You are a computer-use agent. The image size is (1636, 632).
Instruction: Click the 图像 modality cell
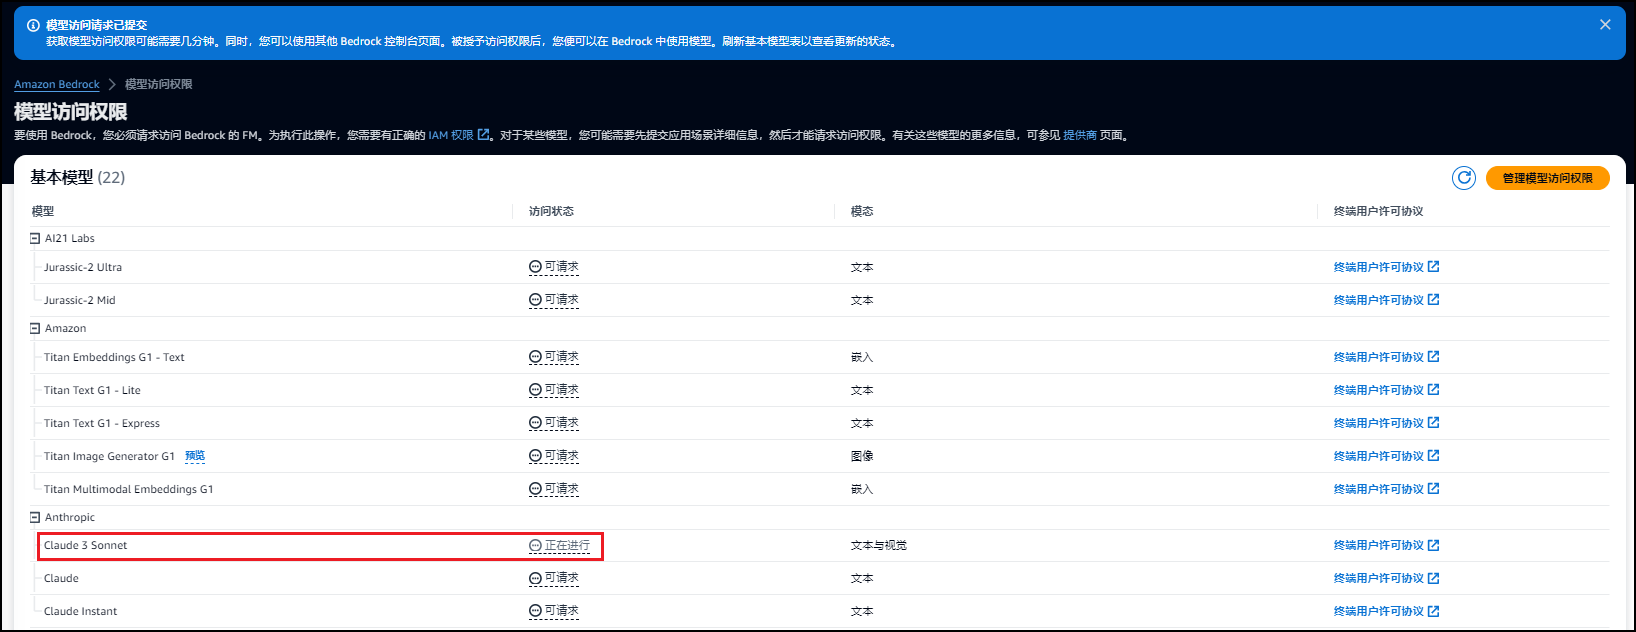point(862,456)
